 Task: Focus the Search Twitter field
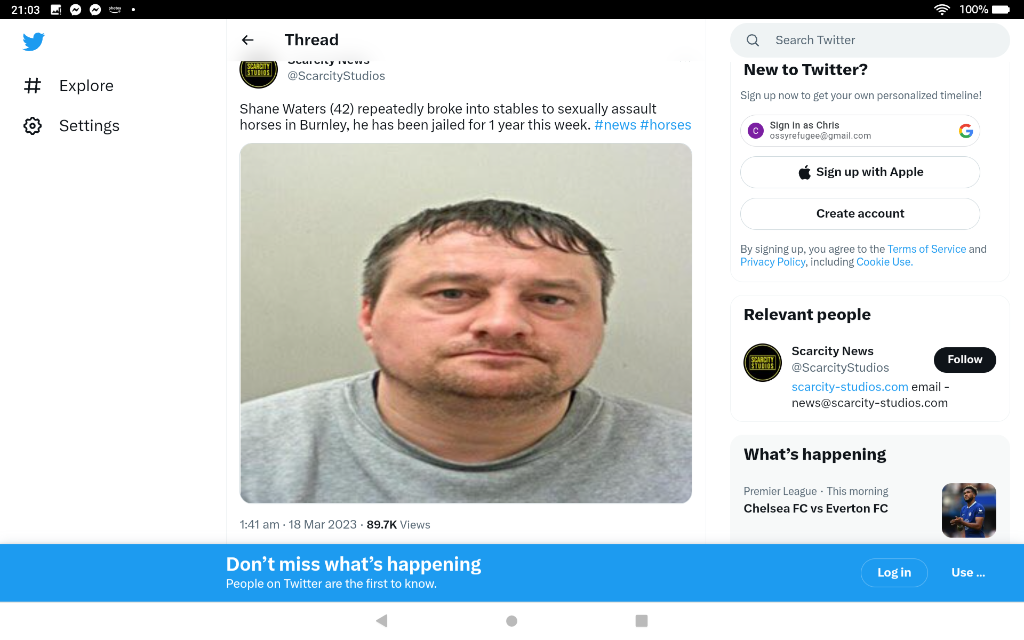[x=870, y=40]
